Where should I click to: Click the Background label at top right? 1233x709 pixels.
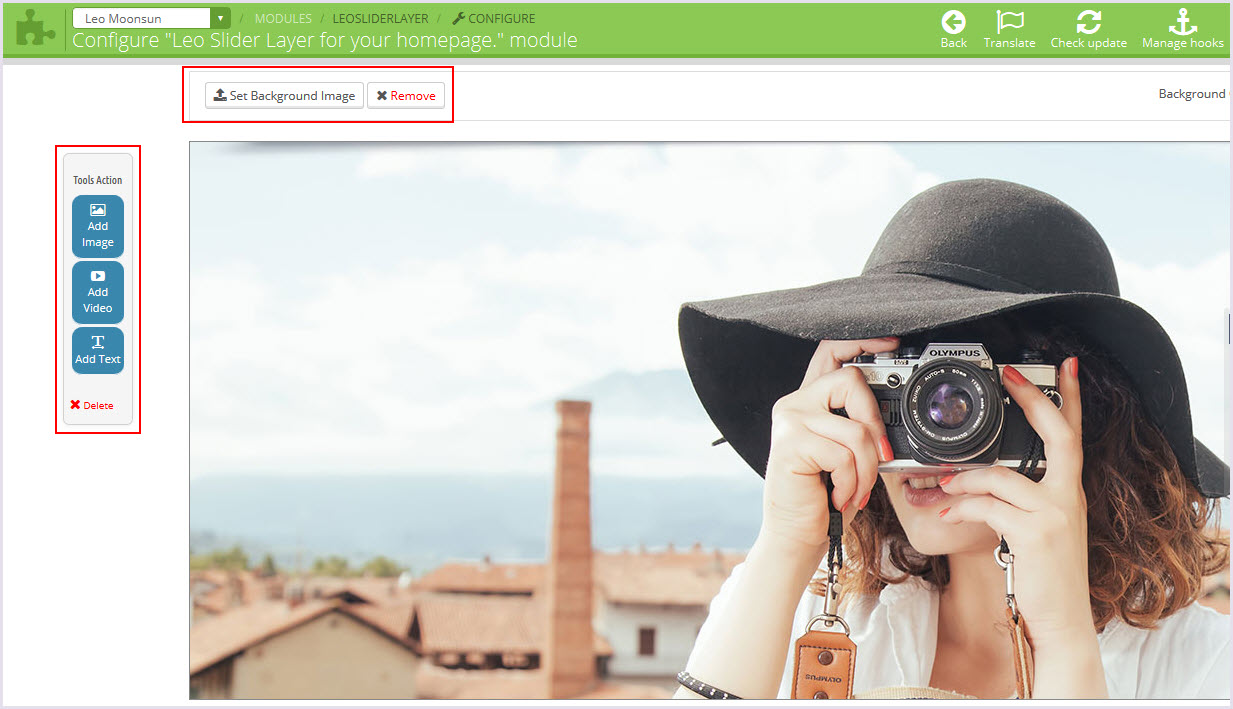tap(1191, 94)
